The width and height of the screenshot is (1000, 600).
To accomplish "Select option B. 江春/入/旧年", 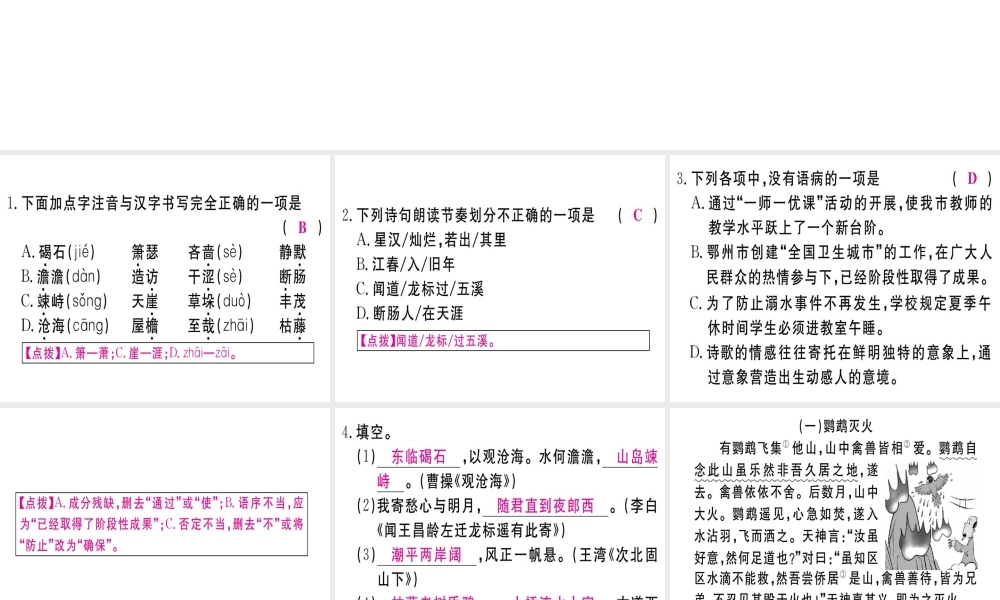I will [406, 264].
